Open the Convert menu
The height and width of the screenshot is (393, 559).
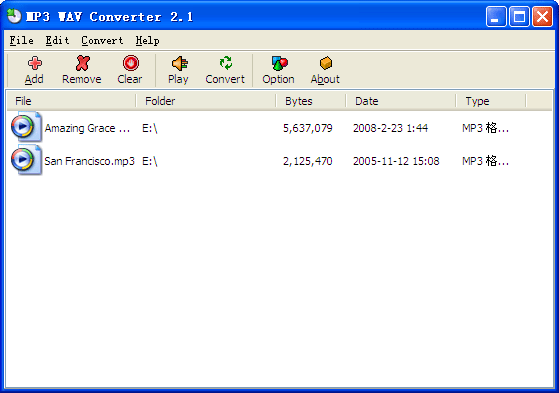pos(102,41)
